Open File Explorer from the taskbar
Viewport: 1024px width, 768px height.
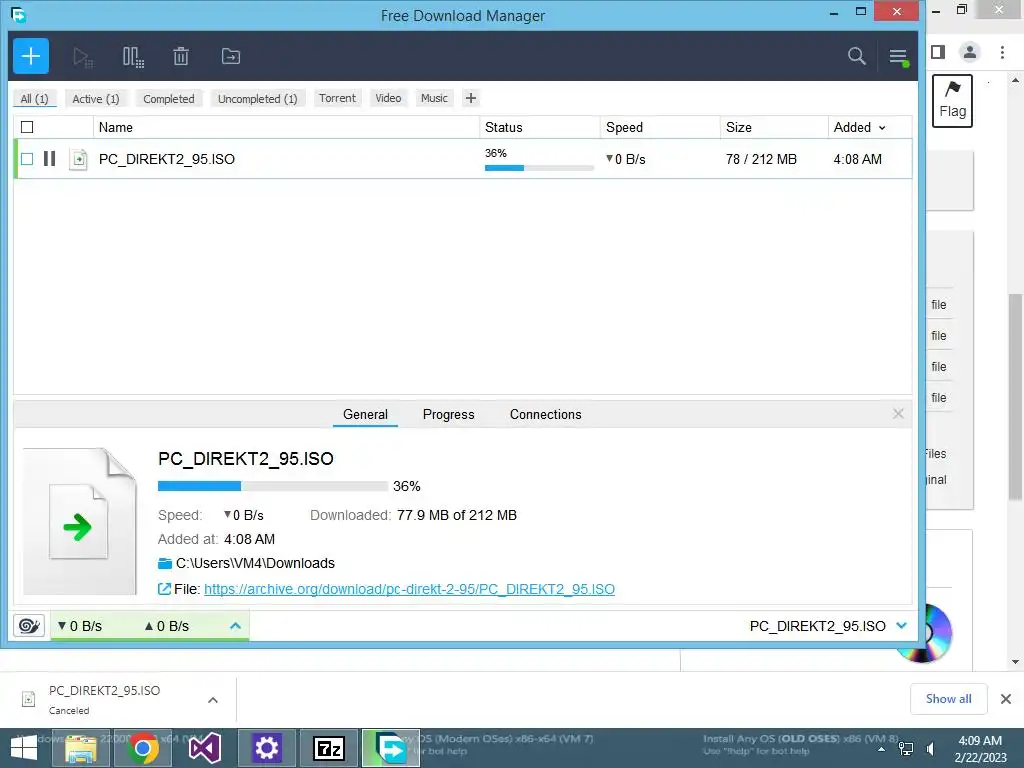(x=81, y=748)
